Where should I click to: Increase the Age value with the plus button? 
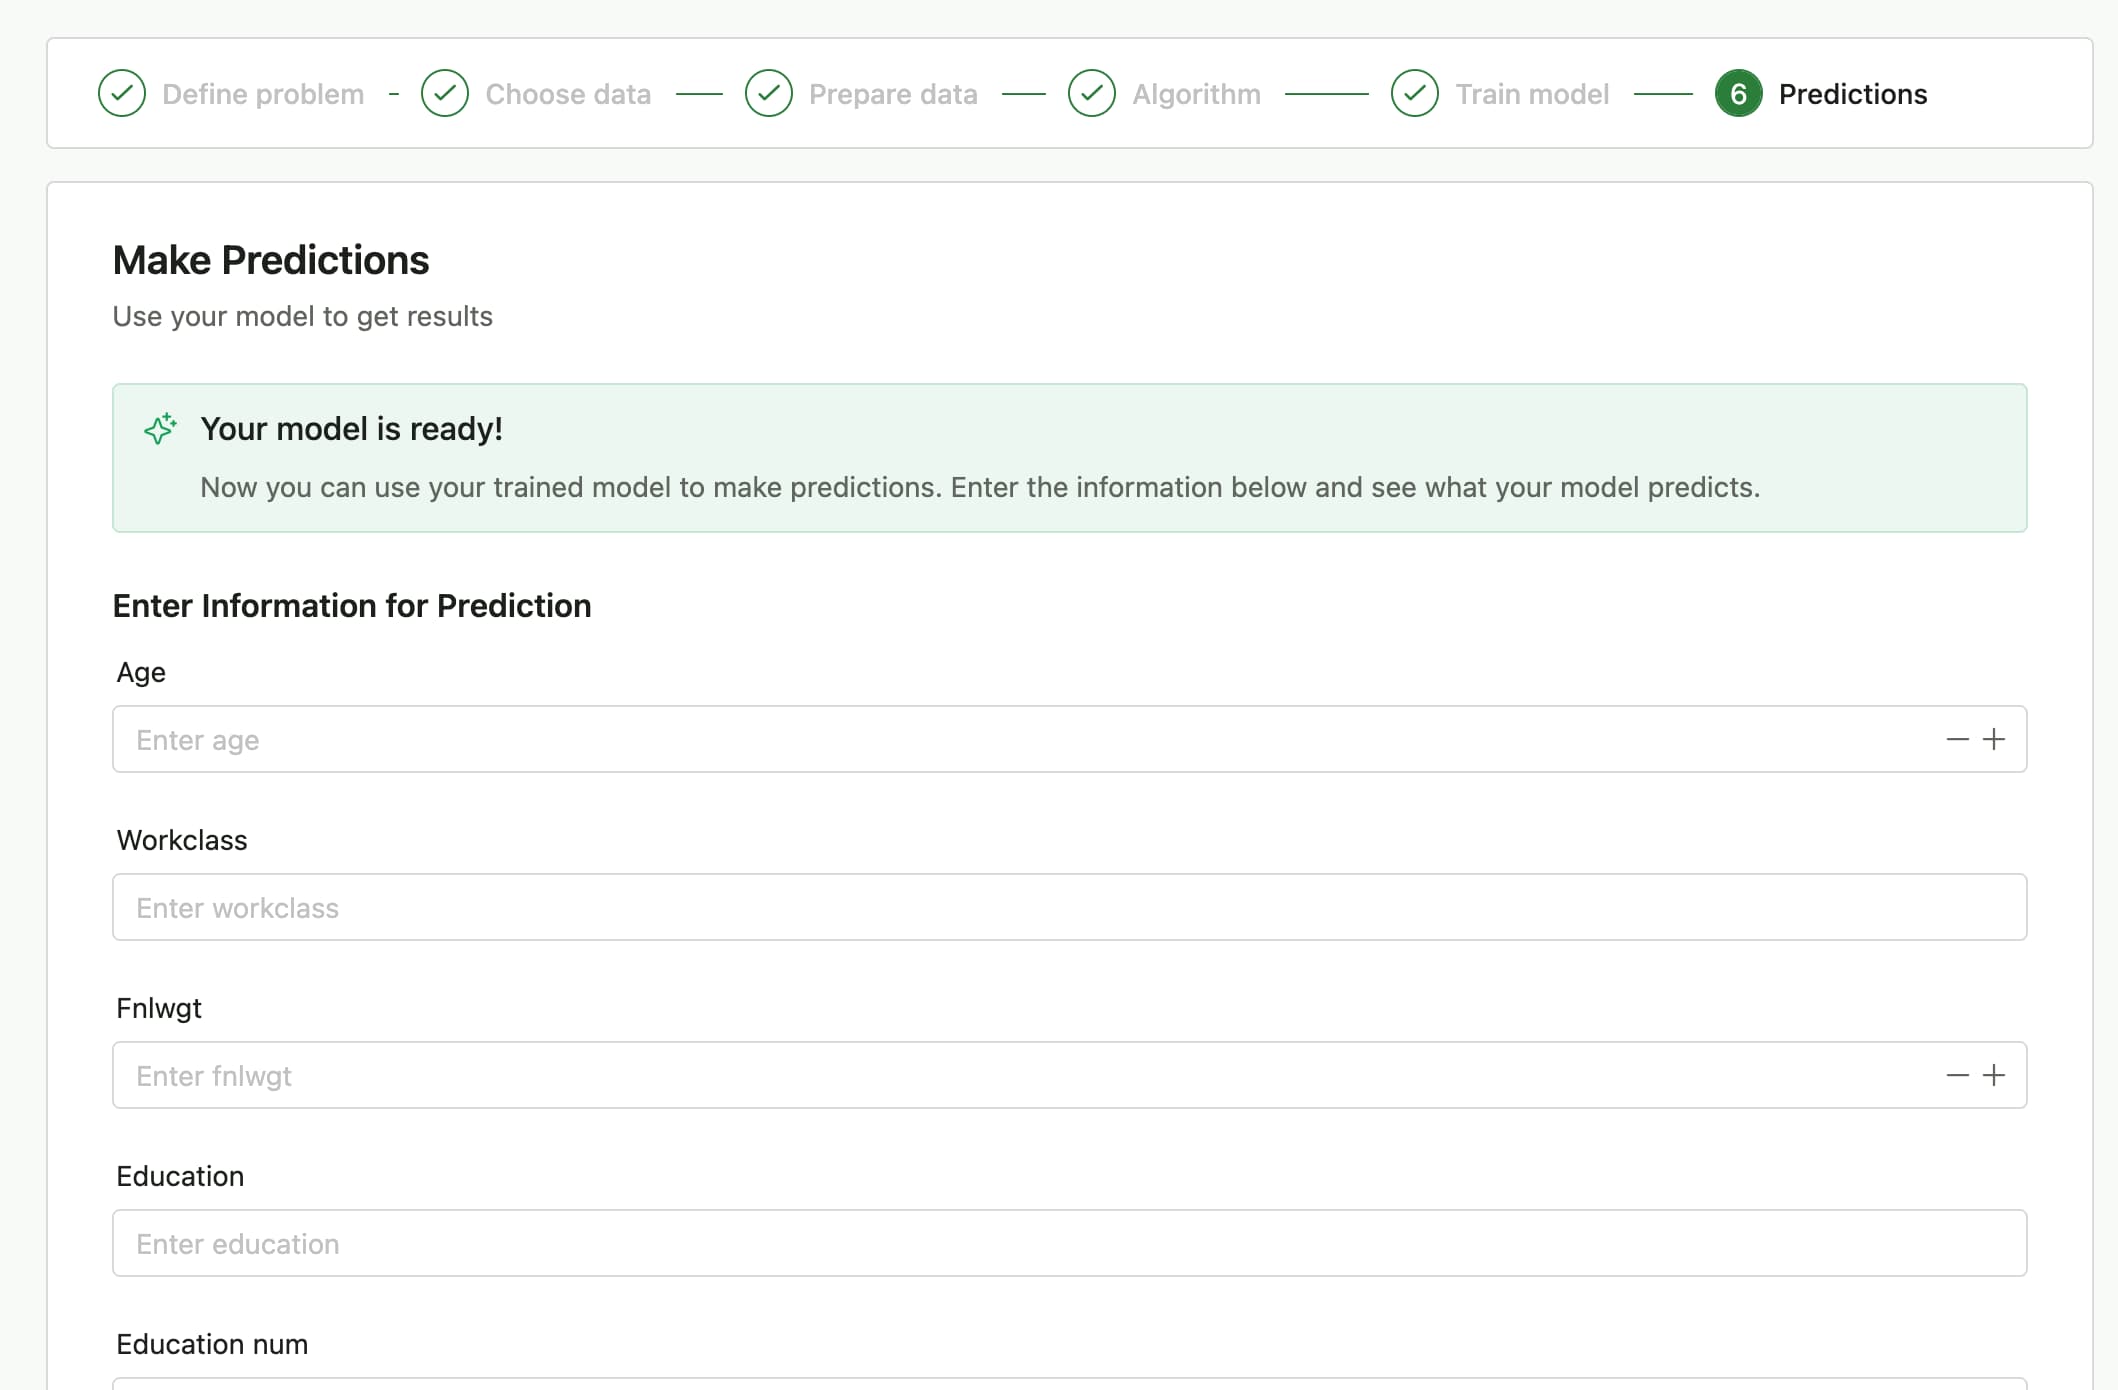[x=1994, y=740]
